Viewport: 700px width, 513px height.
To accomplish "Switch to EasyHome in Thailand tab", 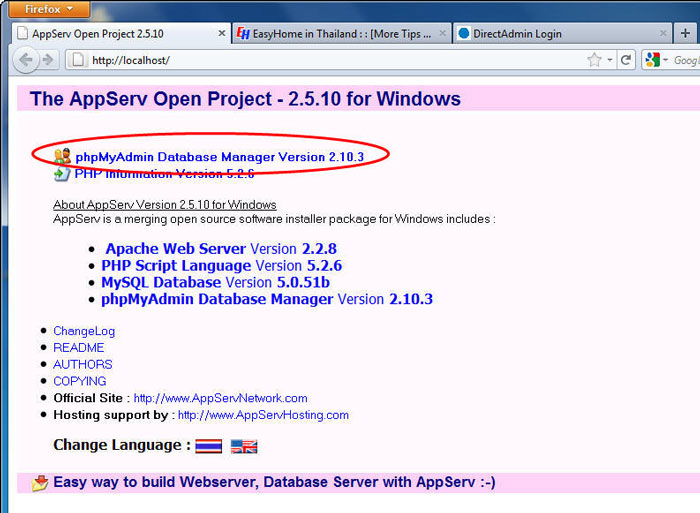I will pyautogui.click(x=342, y=33).
